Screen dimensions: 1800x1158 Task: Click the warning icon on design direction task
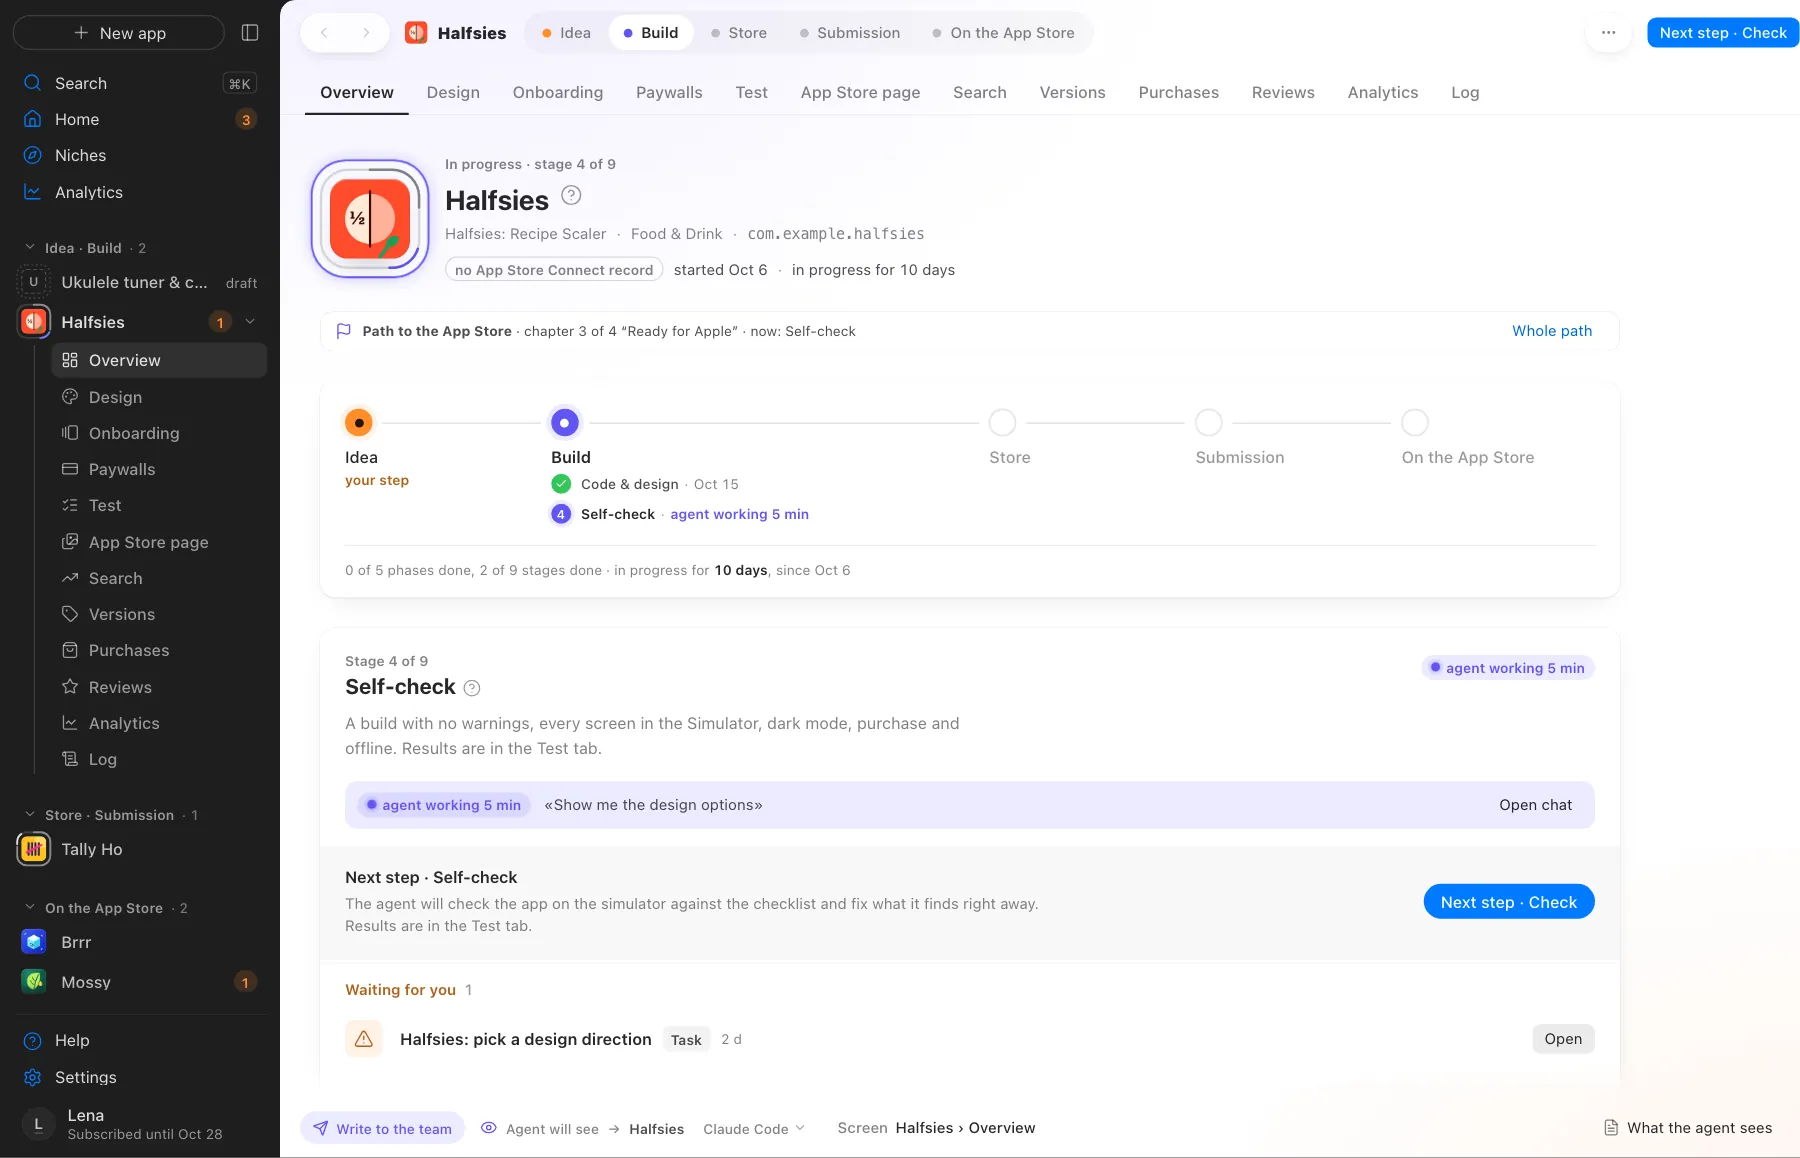[364, 1039]
